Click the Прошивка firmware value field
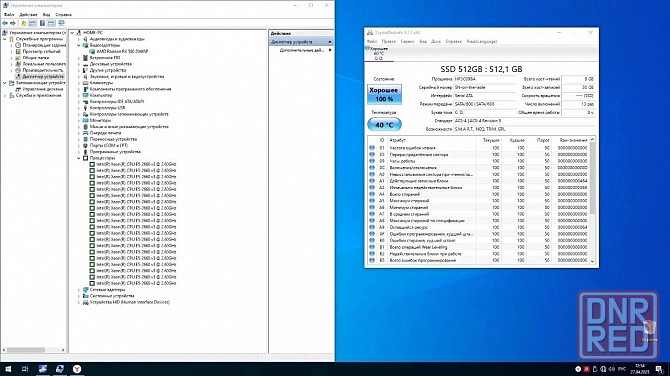This screenshot has width=670, height=376. click(x=485, y=79)
